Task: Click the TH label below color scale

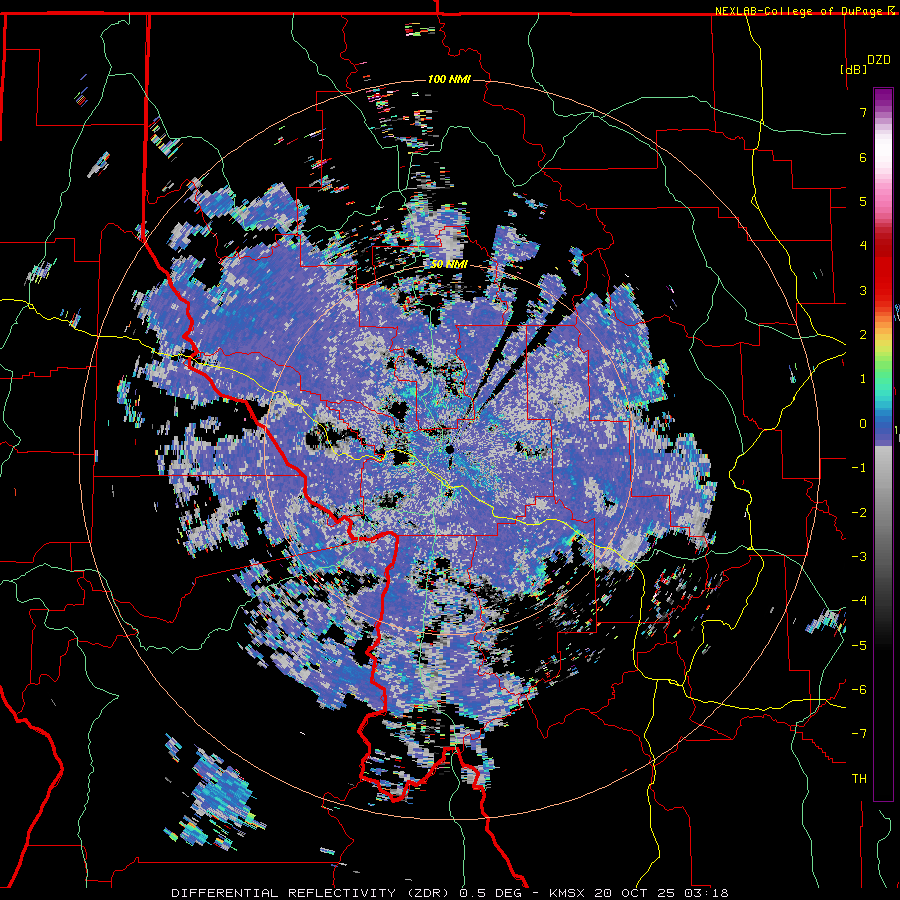Action: pyautogui.click(x=859, y=779)
